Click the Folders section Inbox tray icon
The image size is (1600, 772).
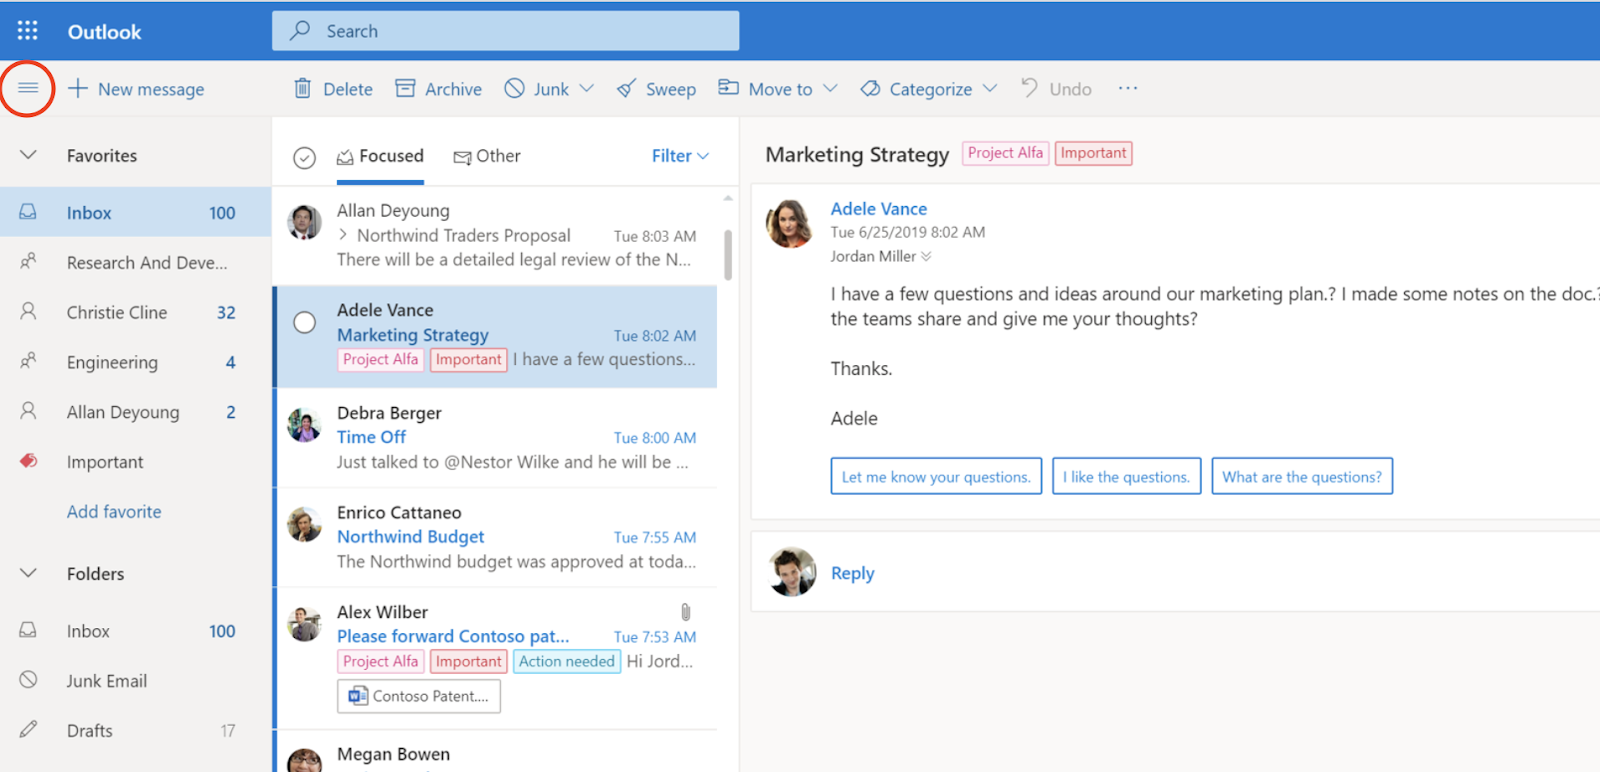[28, 630]
